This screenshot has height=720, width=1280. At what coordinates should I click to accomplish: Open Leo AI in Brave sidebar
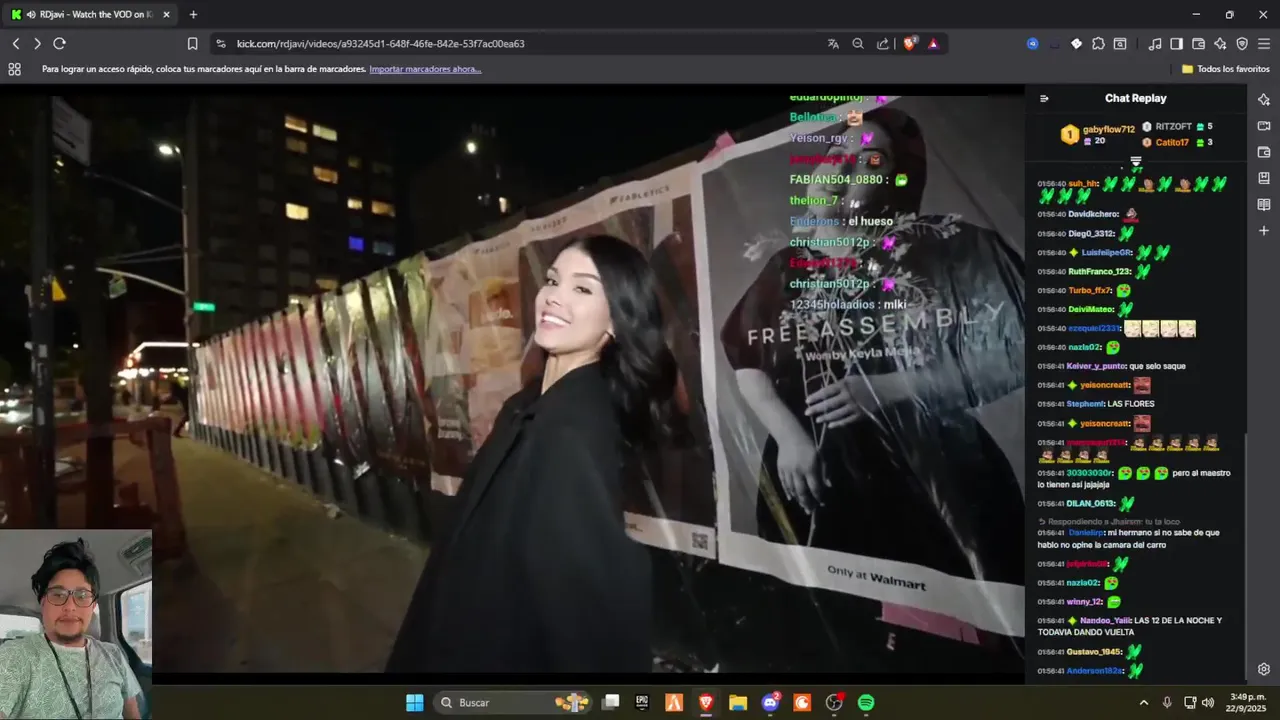(x=1264, y=99)
